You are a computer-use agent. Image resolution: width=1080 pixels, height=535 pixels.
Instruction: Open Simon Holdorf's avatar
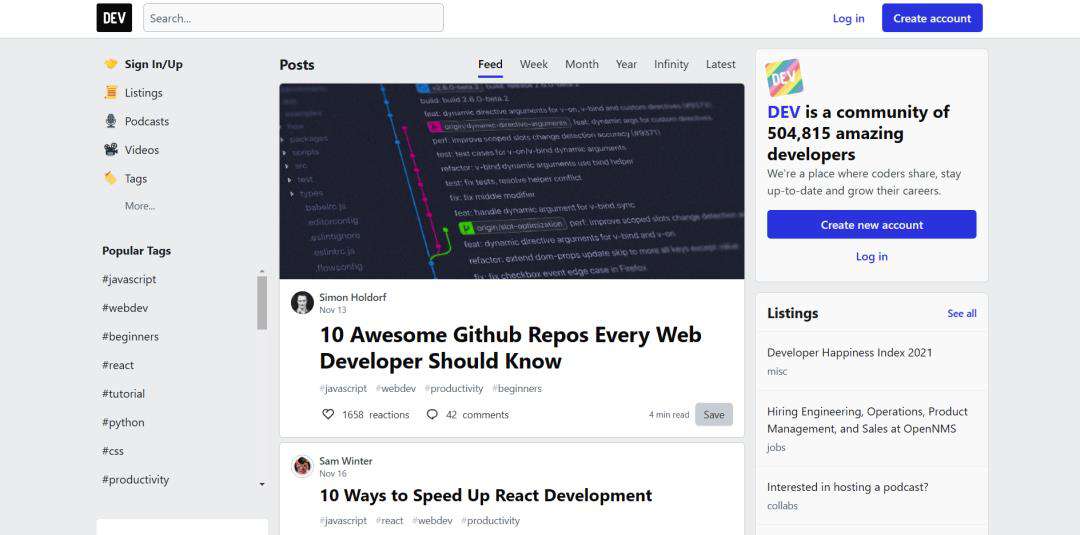tap(302, 302)
